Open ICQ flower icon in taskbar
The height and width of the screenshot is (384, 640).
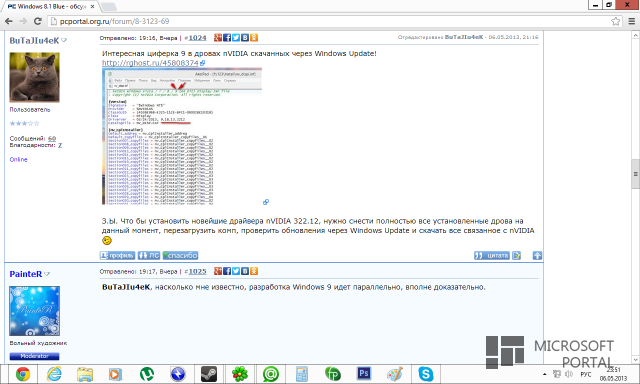240,374
